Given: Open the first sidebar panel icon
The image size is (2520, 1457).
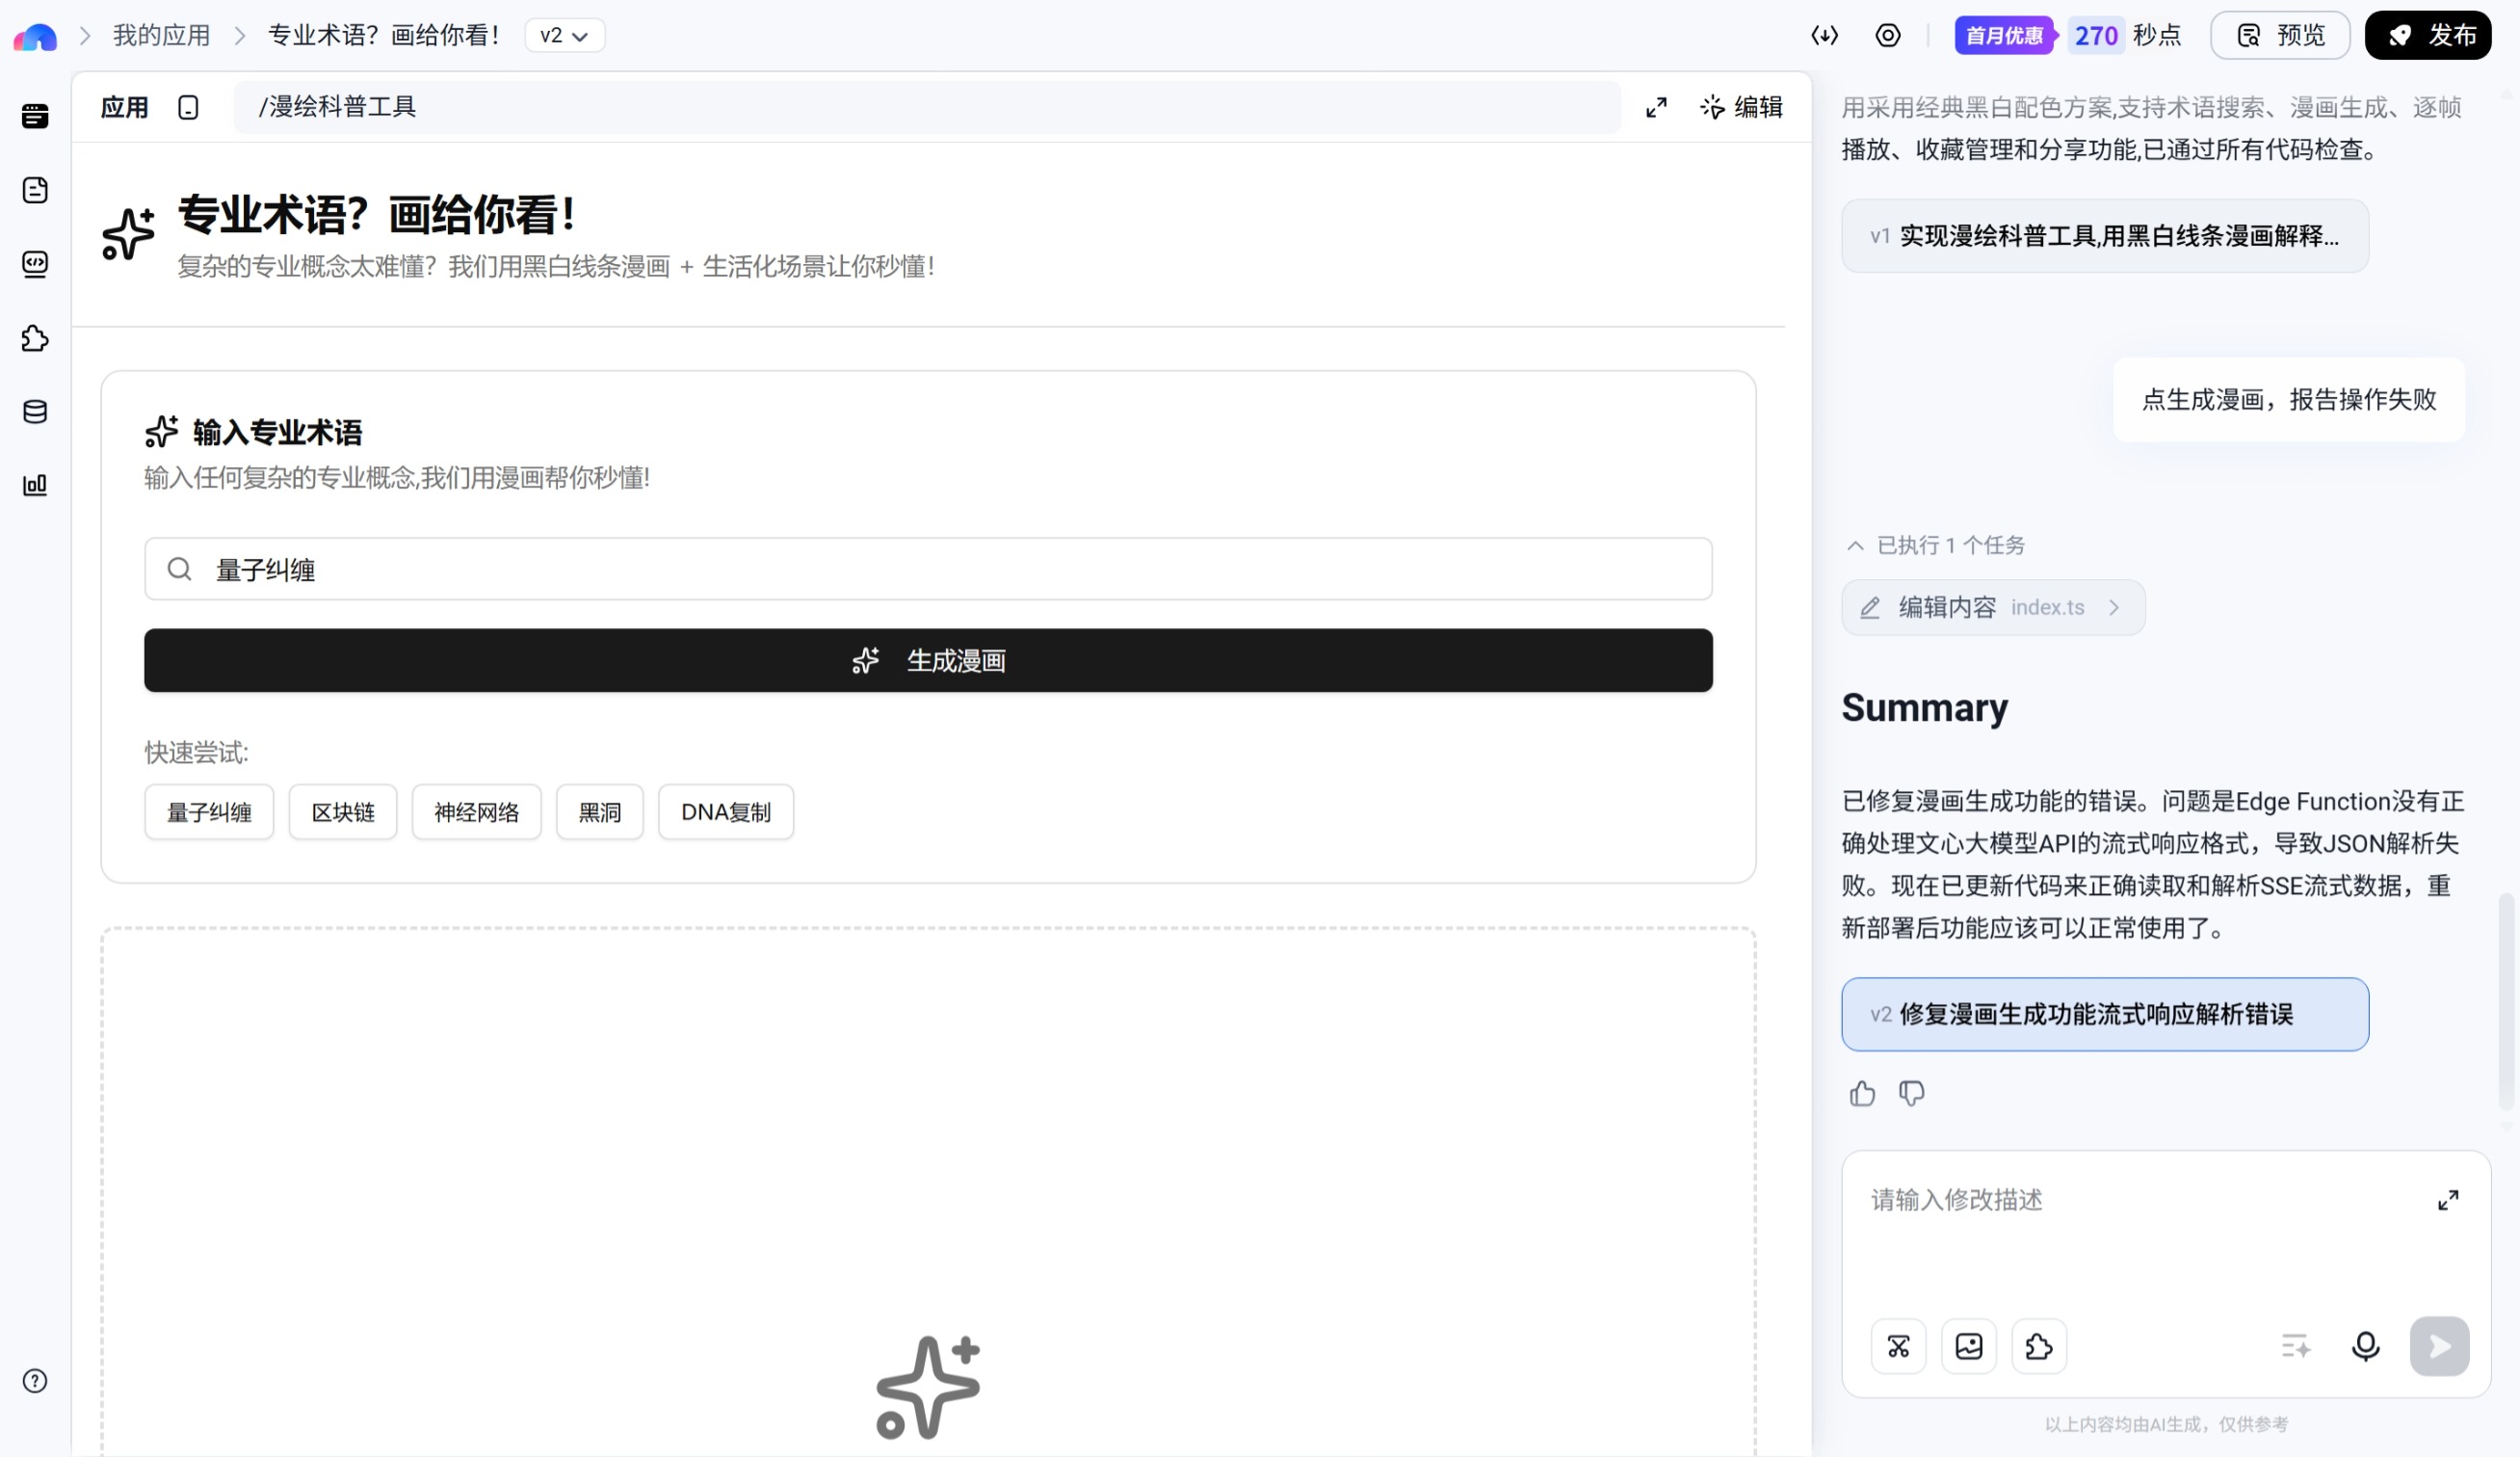Looking at the screenshot, I should pyautogui.click(x=35, y=116).
